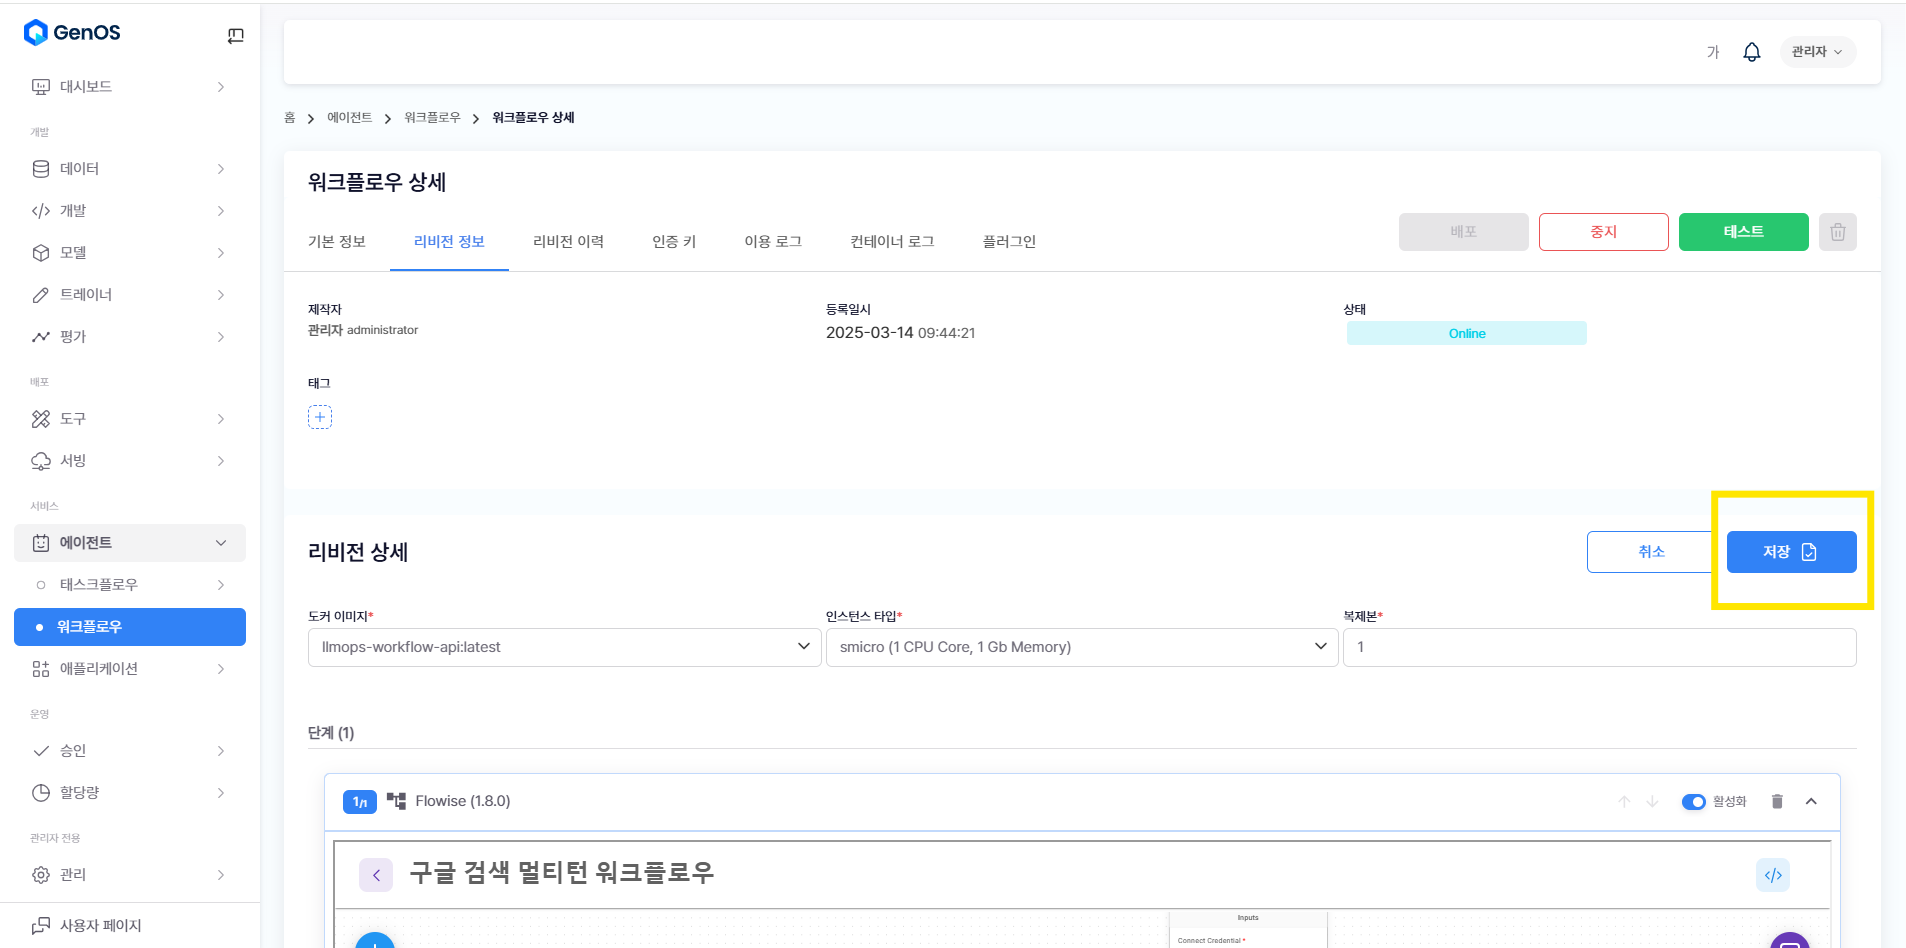Image resolution: width=1906 pixels, height=948 pixels.
Task: Delete the Flowise step with its trash icon
Action: pyautogui.click(x=1776, y=801)
